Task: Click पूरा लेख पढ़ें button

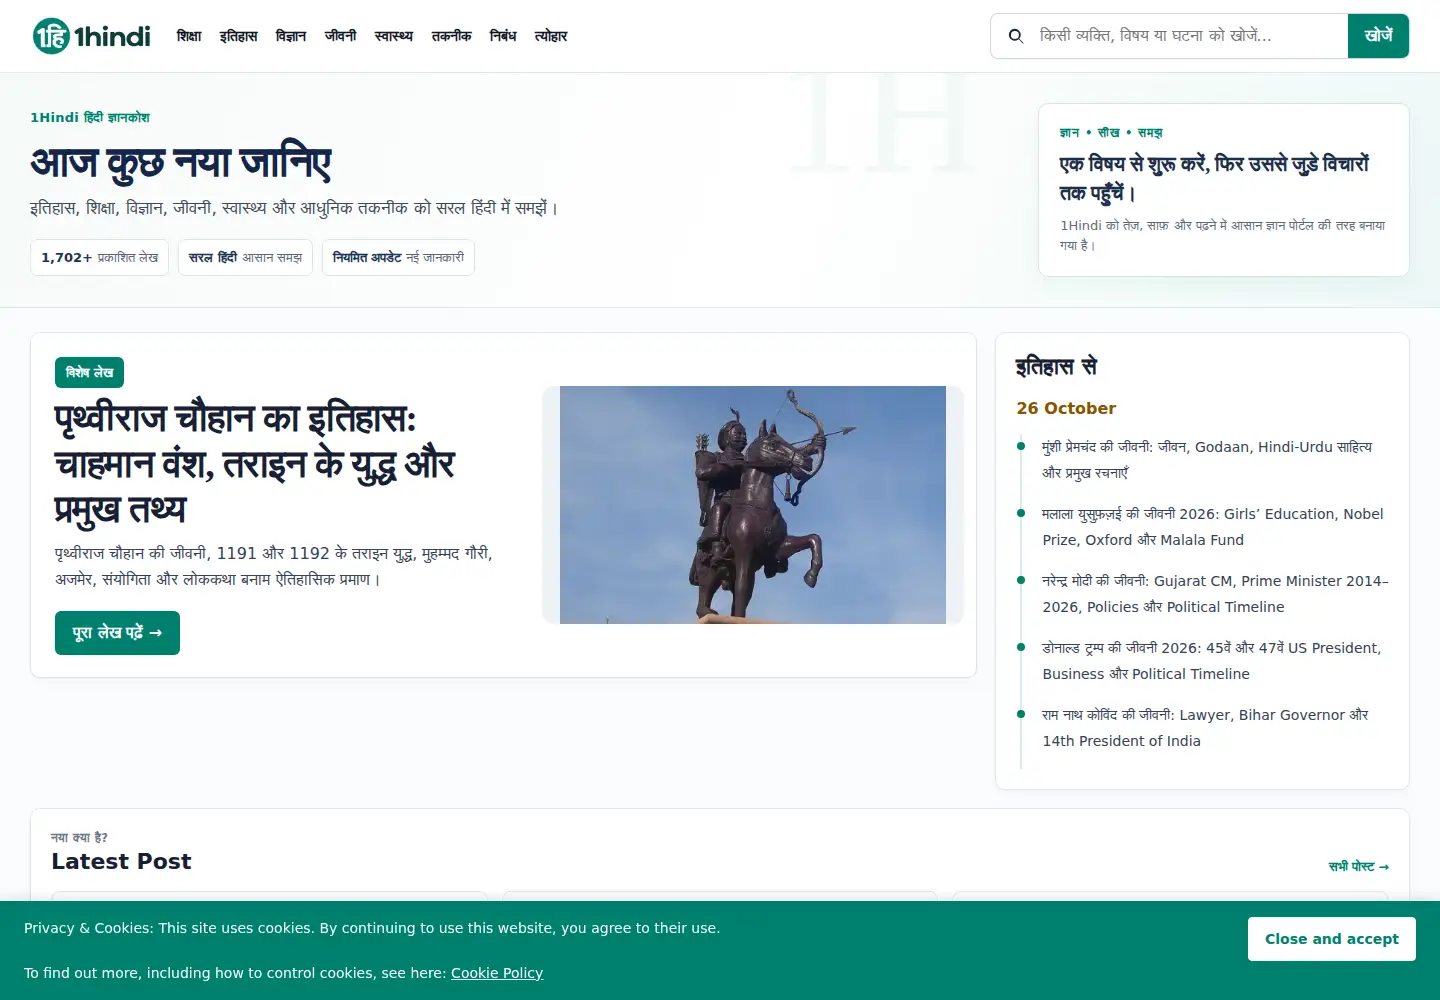Action: pyautogui.click(x=117, y=633)
